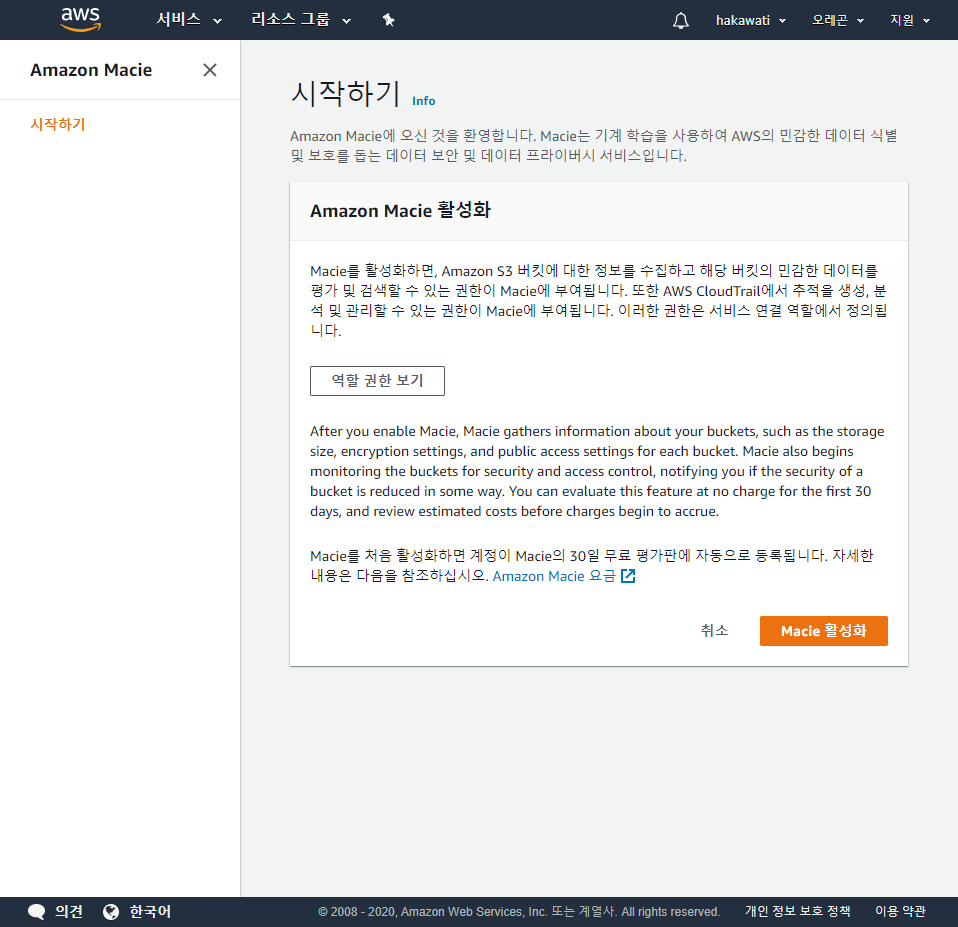The width and height of the screenshot is (958, 927).
Task: Open the 지원 support dropdown
Action: (910, 20)
